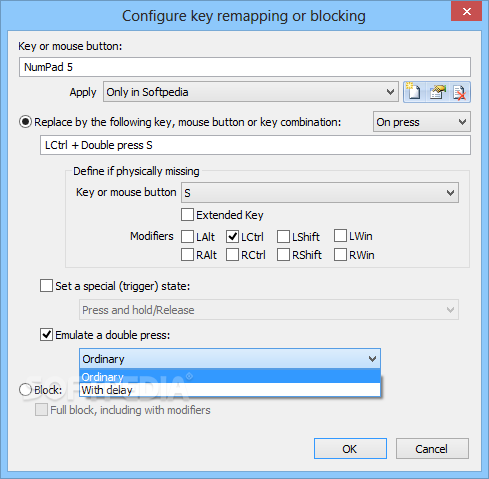Image resolution: width=489 pixels, height=479 pixels.
Task: Tick the Extended Key checkbox
Action: coord(187,215)
